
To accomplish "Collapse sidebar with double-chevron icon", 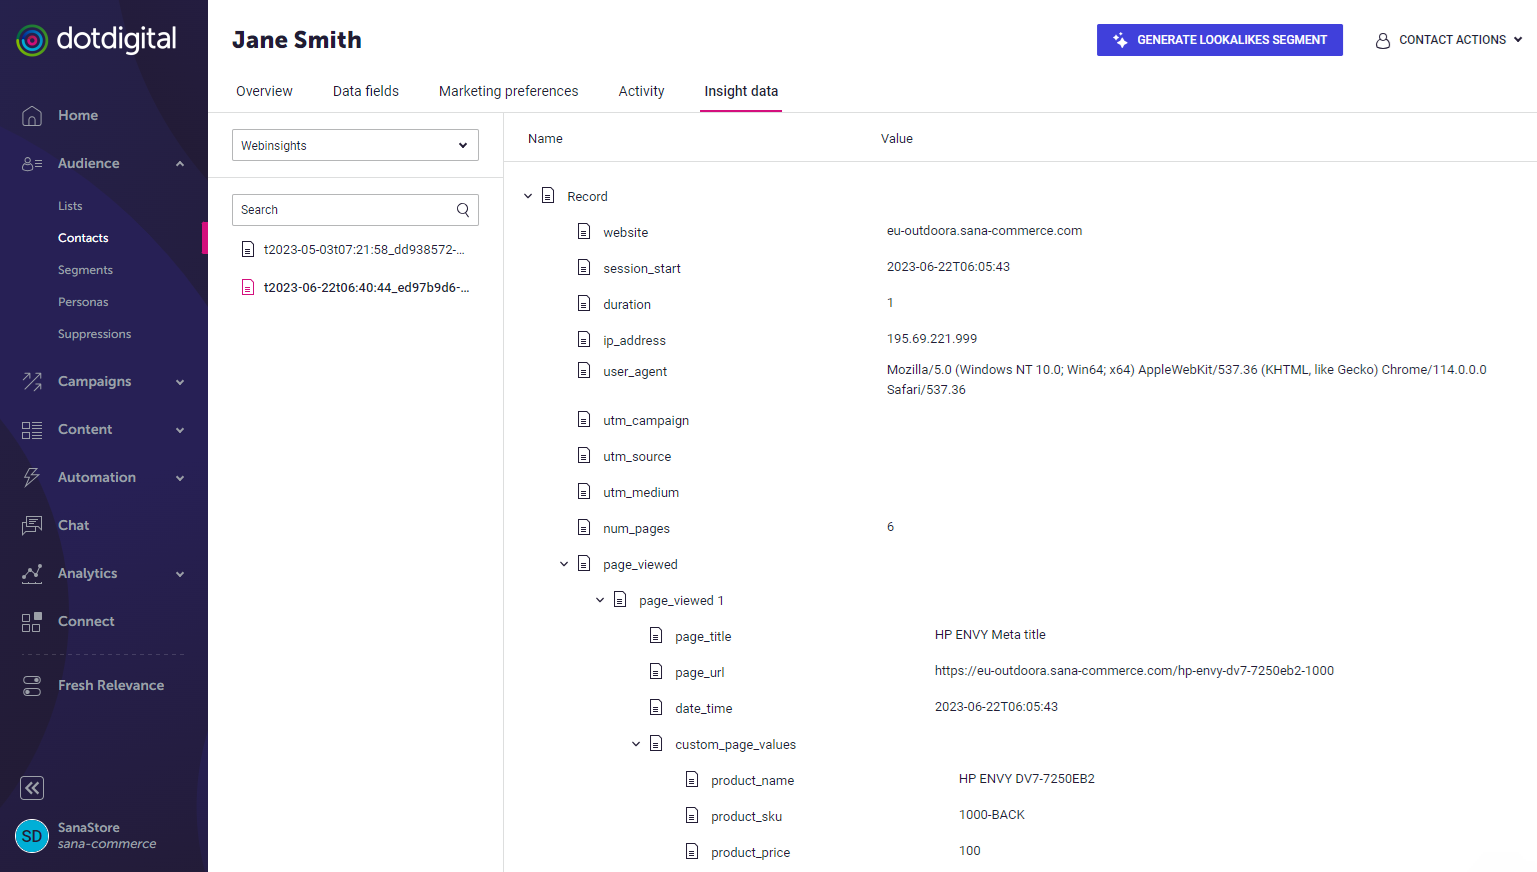I will click(32, 788).
